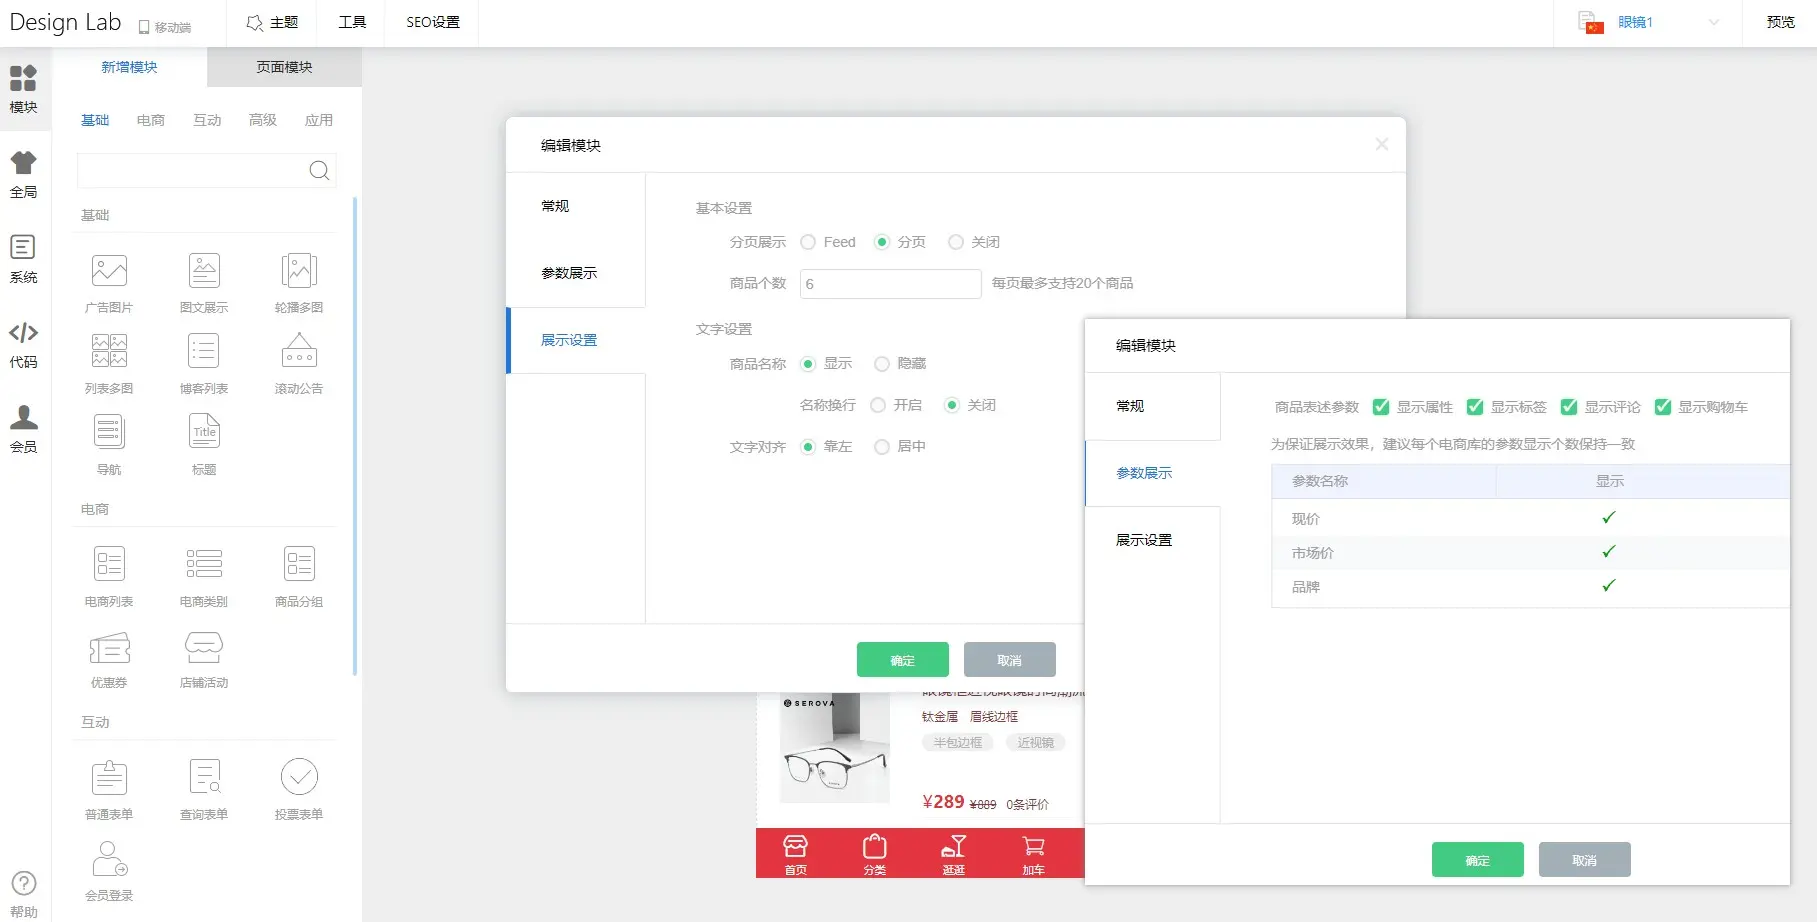
Task: Open the 主题 theme menu in top bar
Action: click(272, 22)
